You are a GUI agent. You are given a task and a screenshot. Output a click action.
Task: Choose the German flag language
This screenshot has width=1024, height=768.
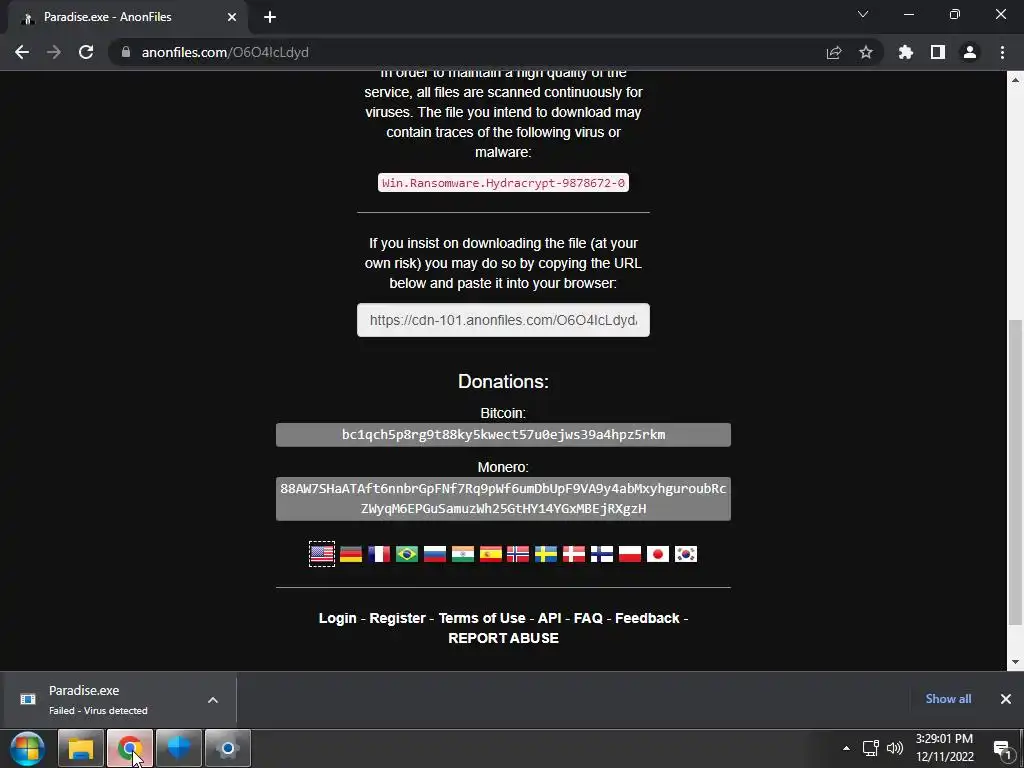[351, 554]
